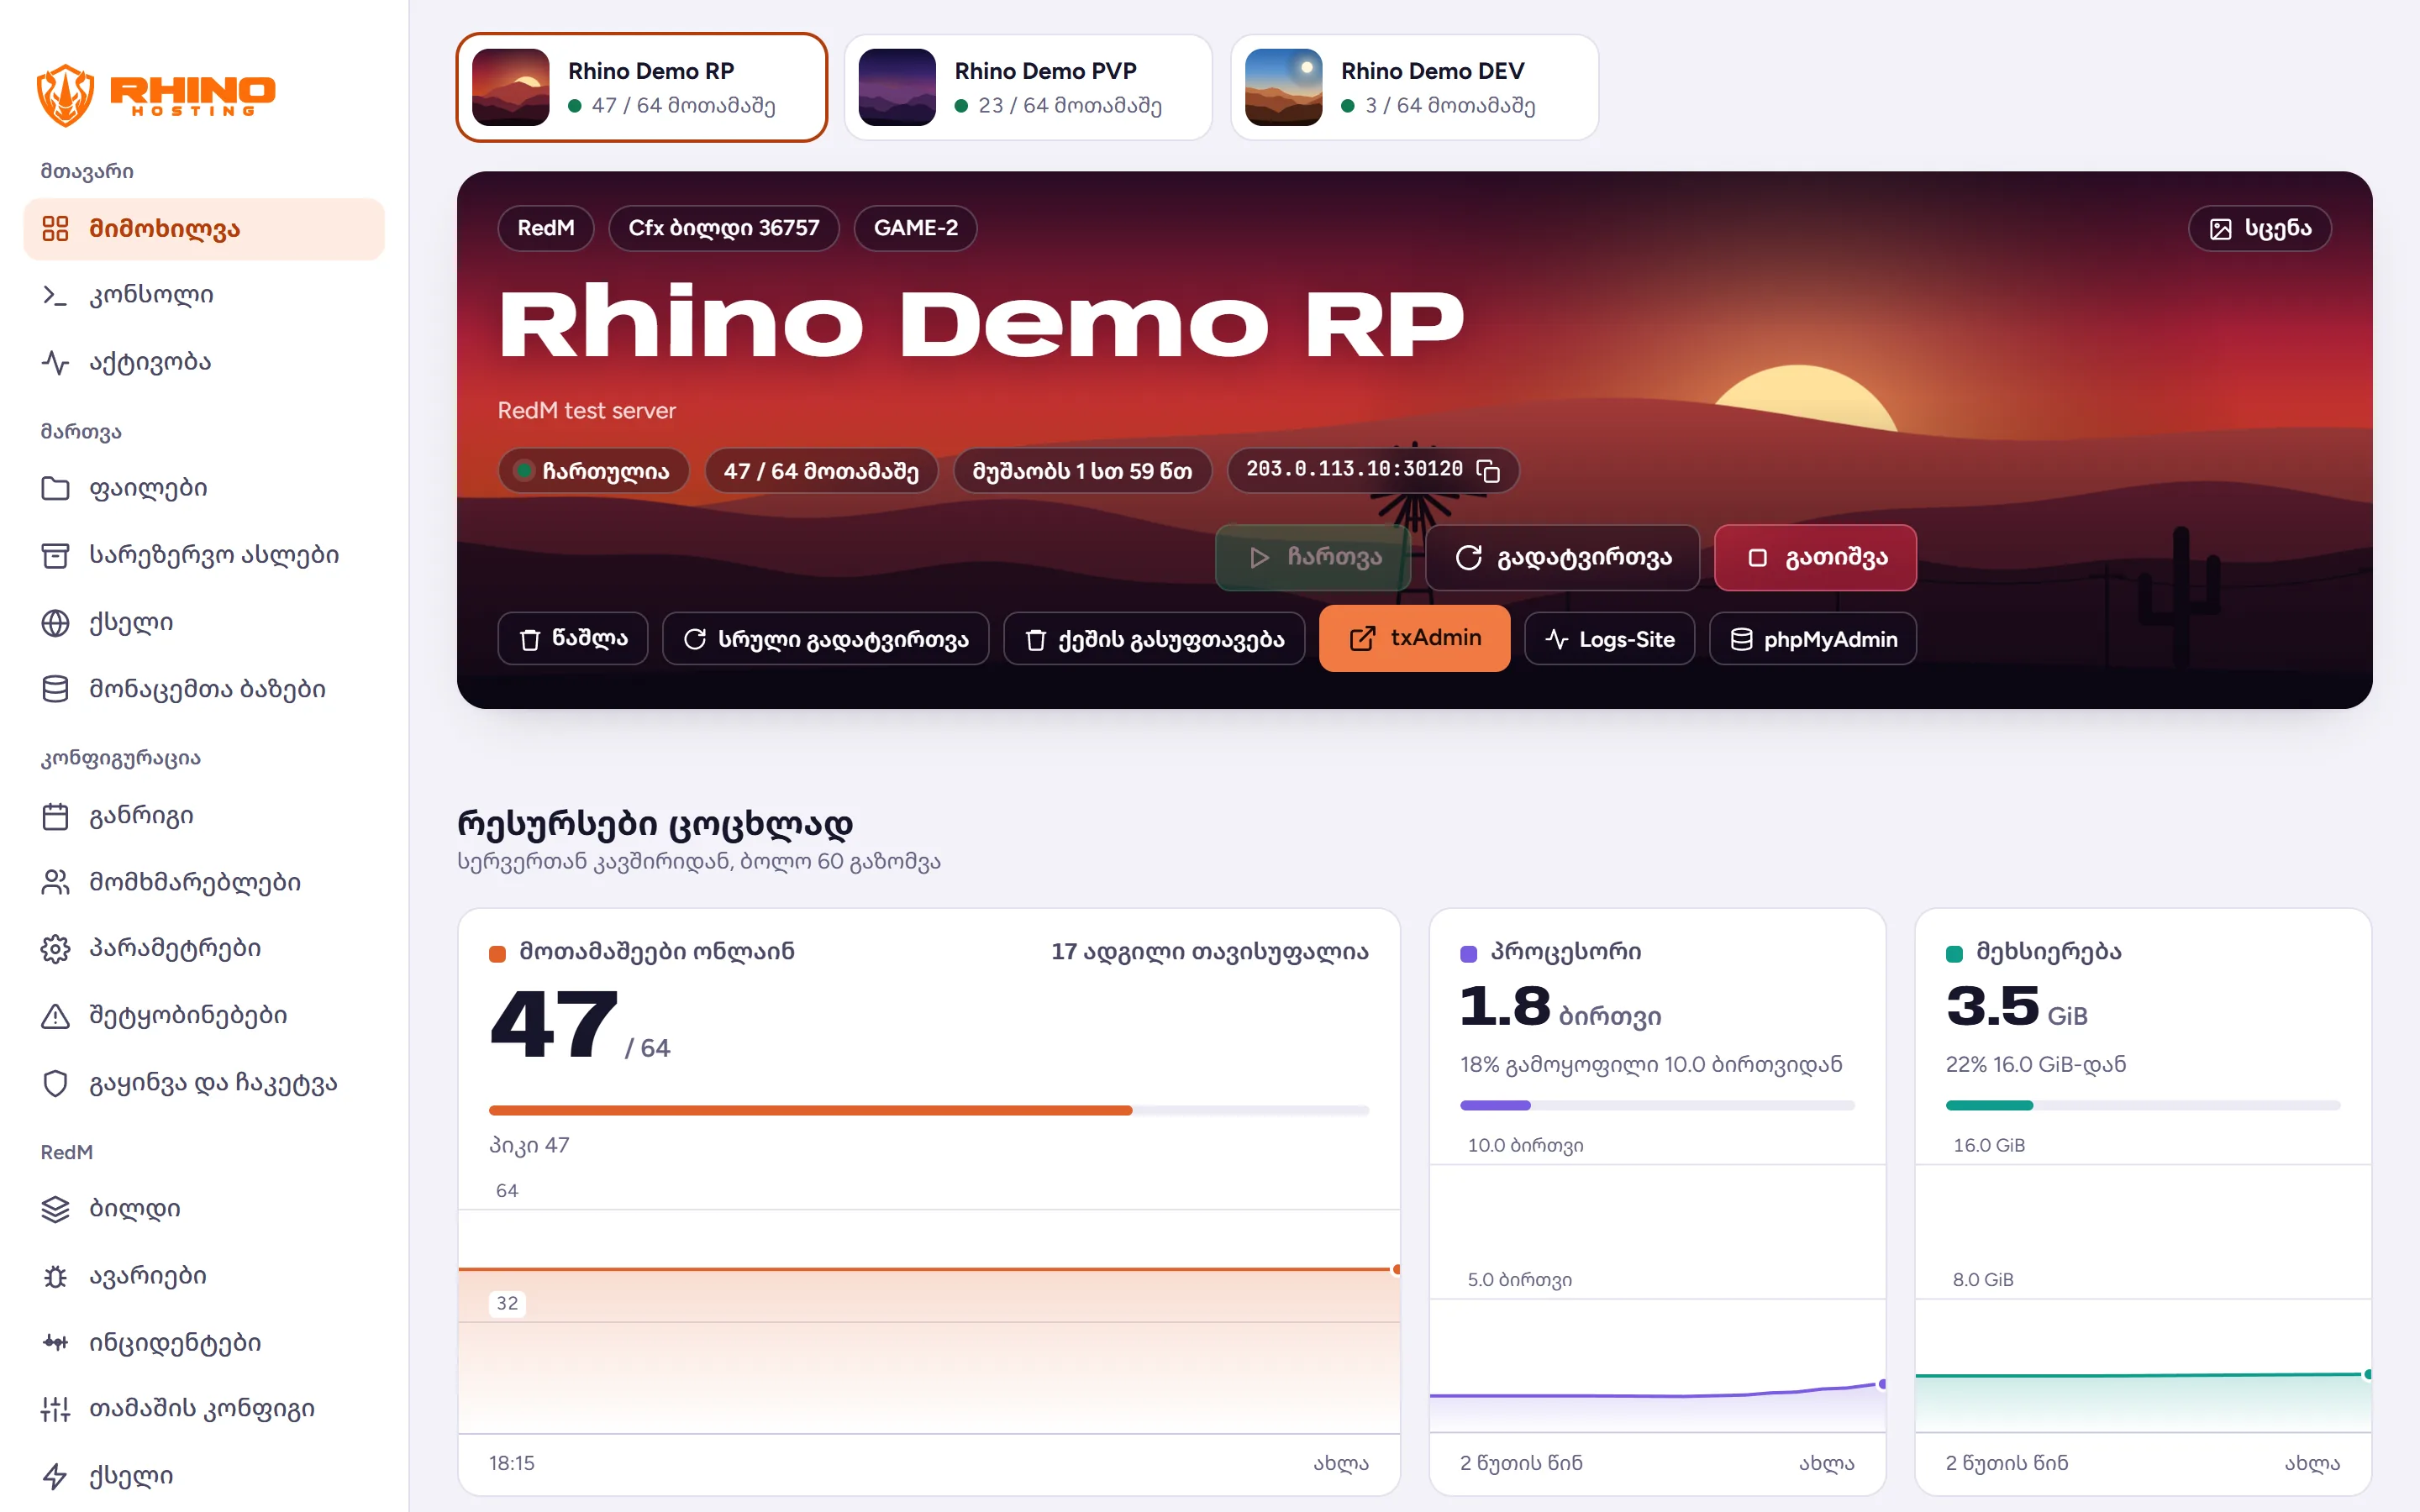Open სარეზერვო ასლები backups
Image resolution: width=2420 pixels, height=1512 pixels.
click(x=204, y=555)
